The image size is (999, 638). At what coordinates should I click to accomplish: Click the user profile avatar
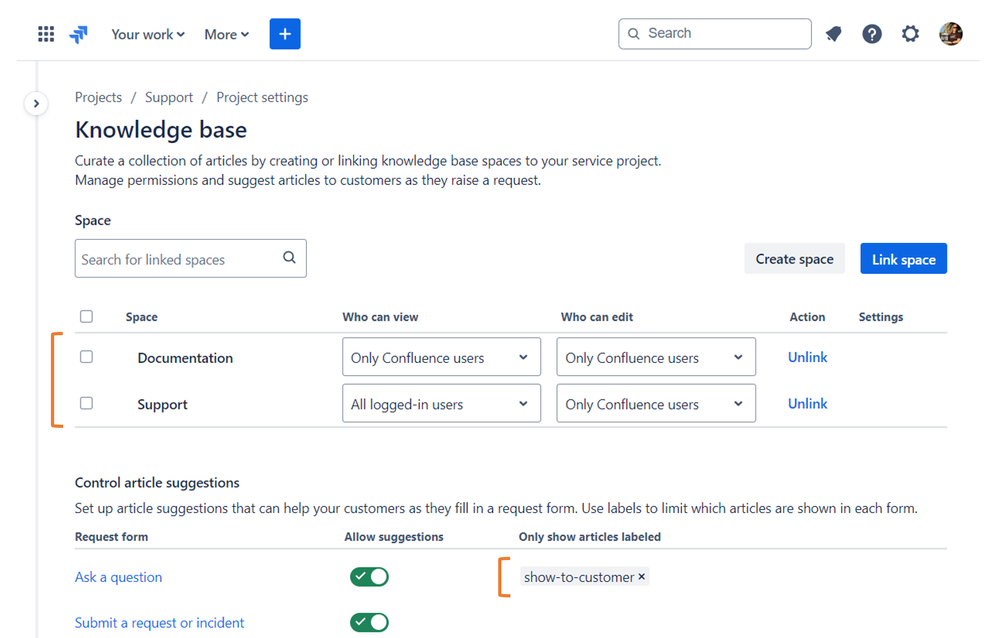951,34
